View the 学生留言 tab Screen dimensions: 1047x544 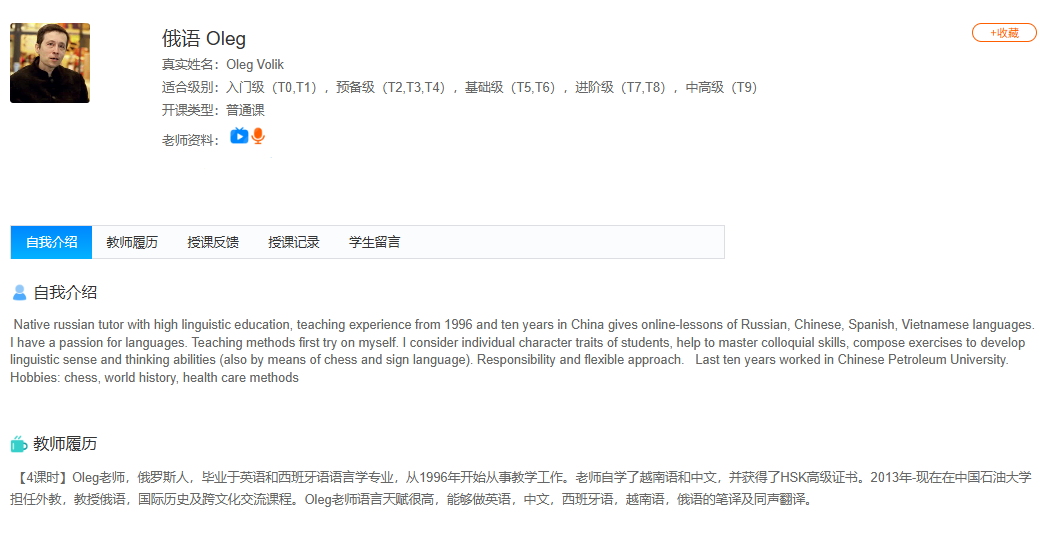(x=375, y=242)
